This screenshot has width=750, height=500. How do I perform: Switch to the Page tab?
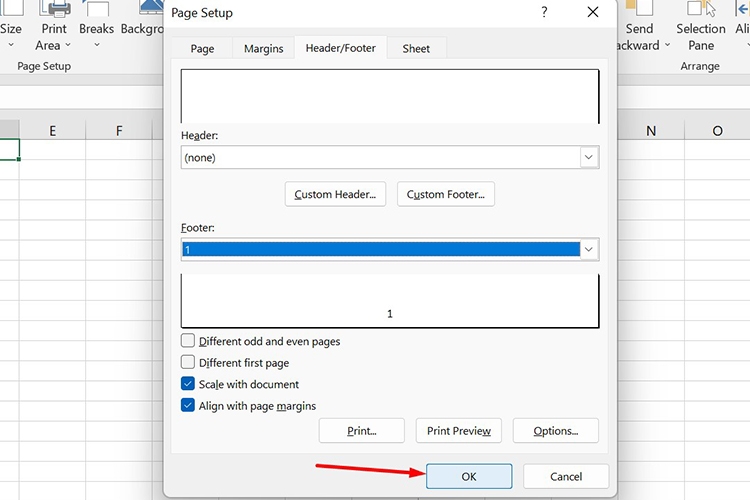coord(202,48)
